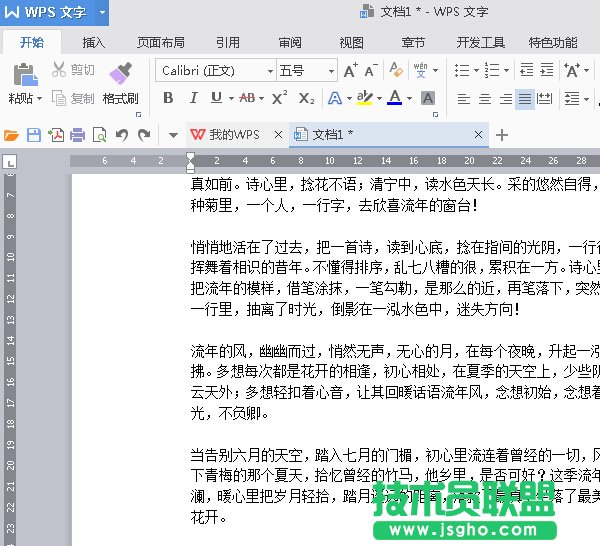Export document to PDF icon
Screen dimensions: 600x546
coord(56,135)
